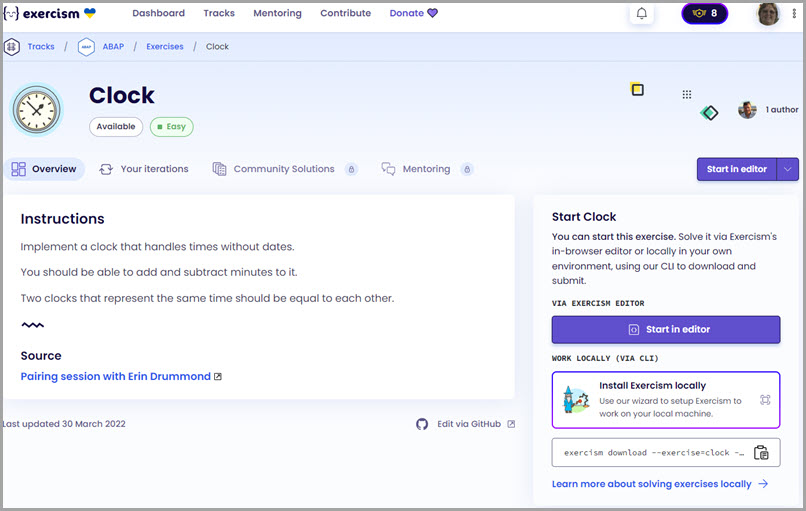Viewport: 806px width, 511px height.
Task: Click the ABAP track hexagon icon
Action: coord(86,47)
